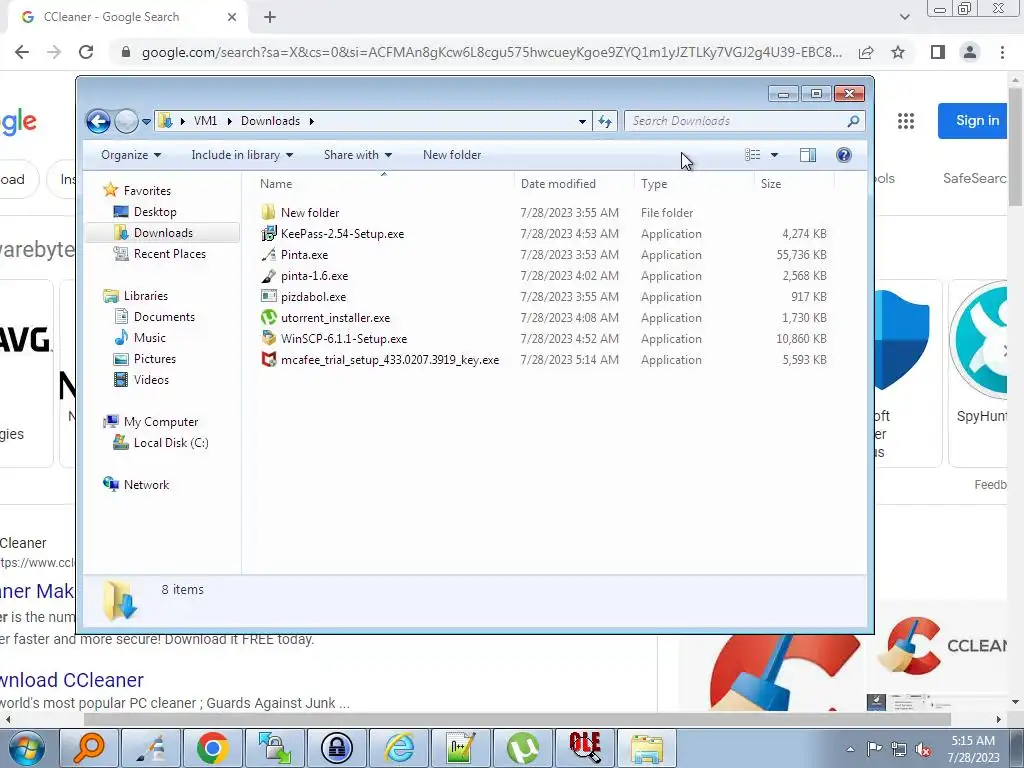
Task: Click the Chrome share page icon
Action: [866, 52]
